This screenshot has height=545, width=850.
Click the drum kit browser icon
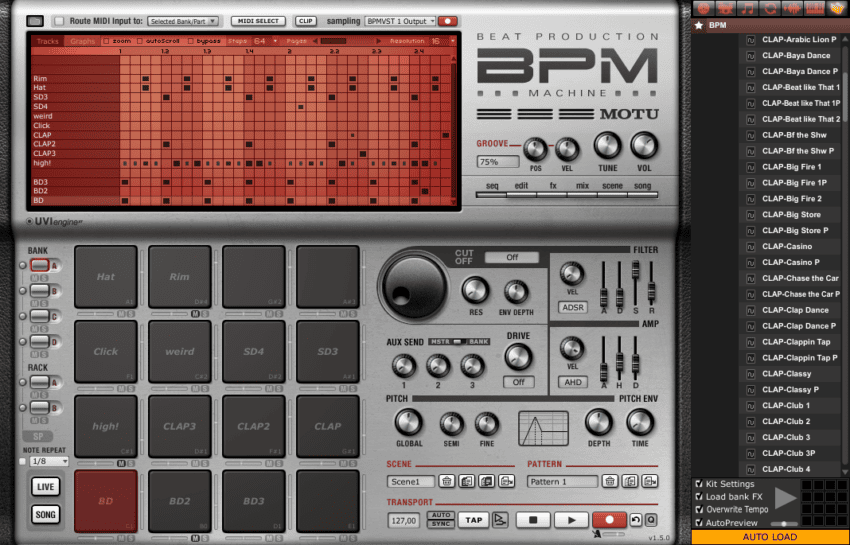[x=724, y=8]
